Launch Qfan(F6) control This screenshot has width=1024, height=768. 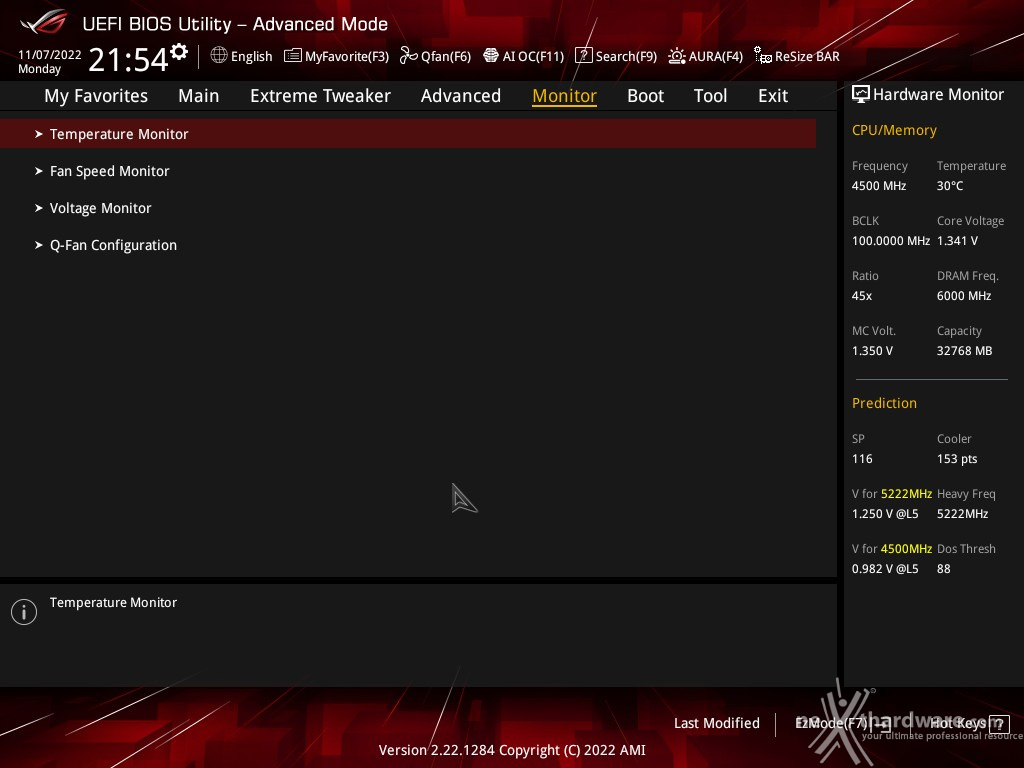coord(435,56)
